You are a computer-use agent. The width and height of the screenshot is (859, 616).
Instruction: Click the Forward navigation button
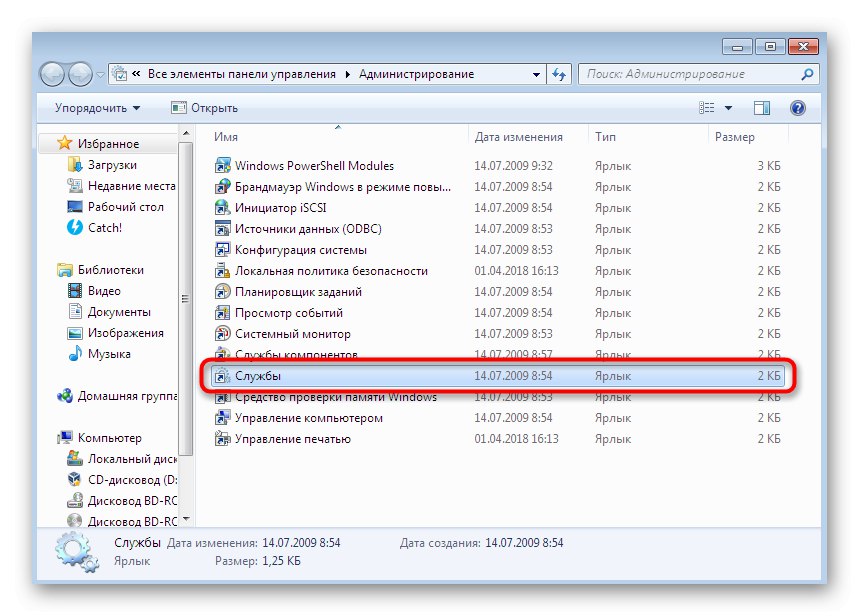click(x=80, y=75)
